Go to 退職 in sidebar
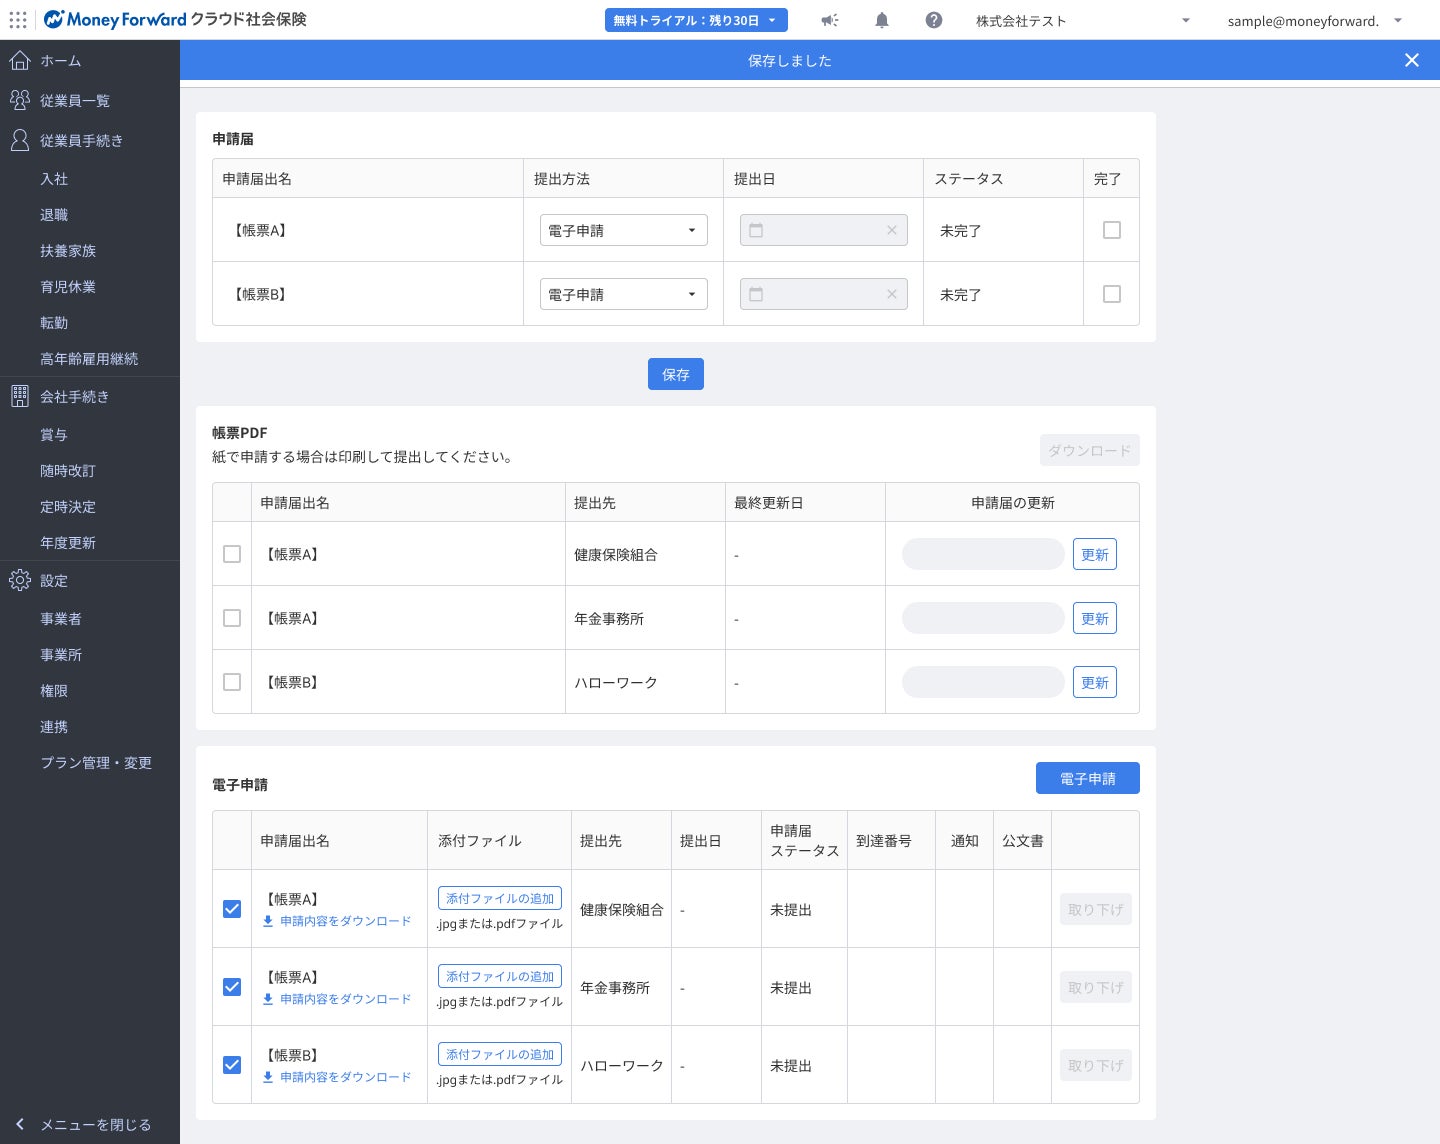Screen dimensions: 1440x1144 point(54,215)
